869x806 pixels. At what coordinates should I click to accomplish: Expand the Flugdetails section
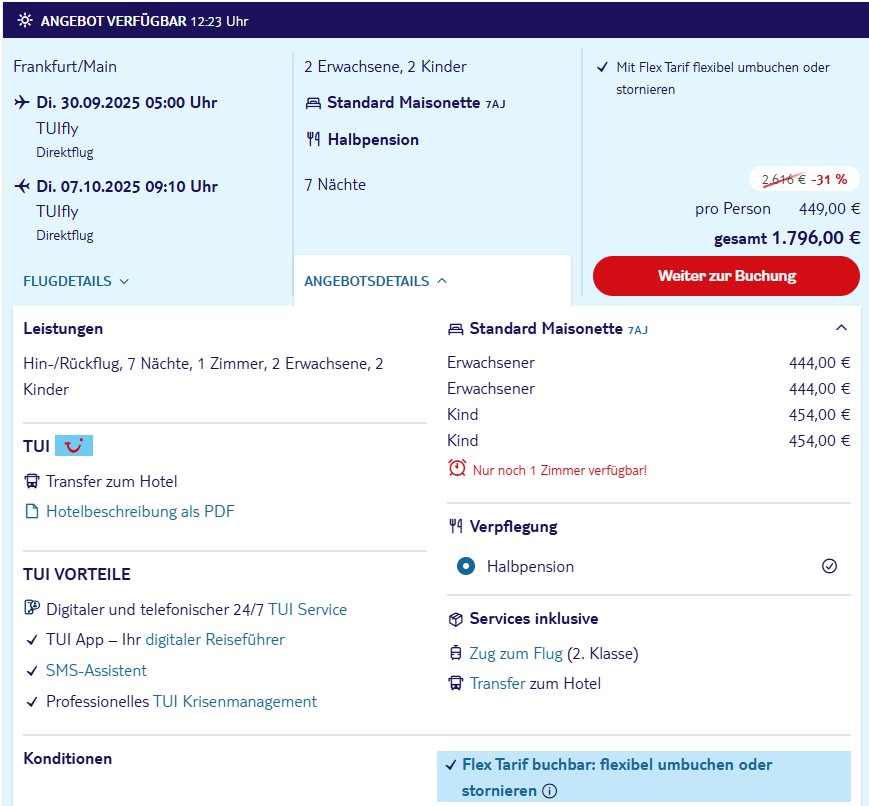76,281
